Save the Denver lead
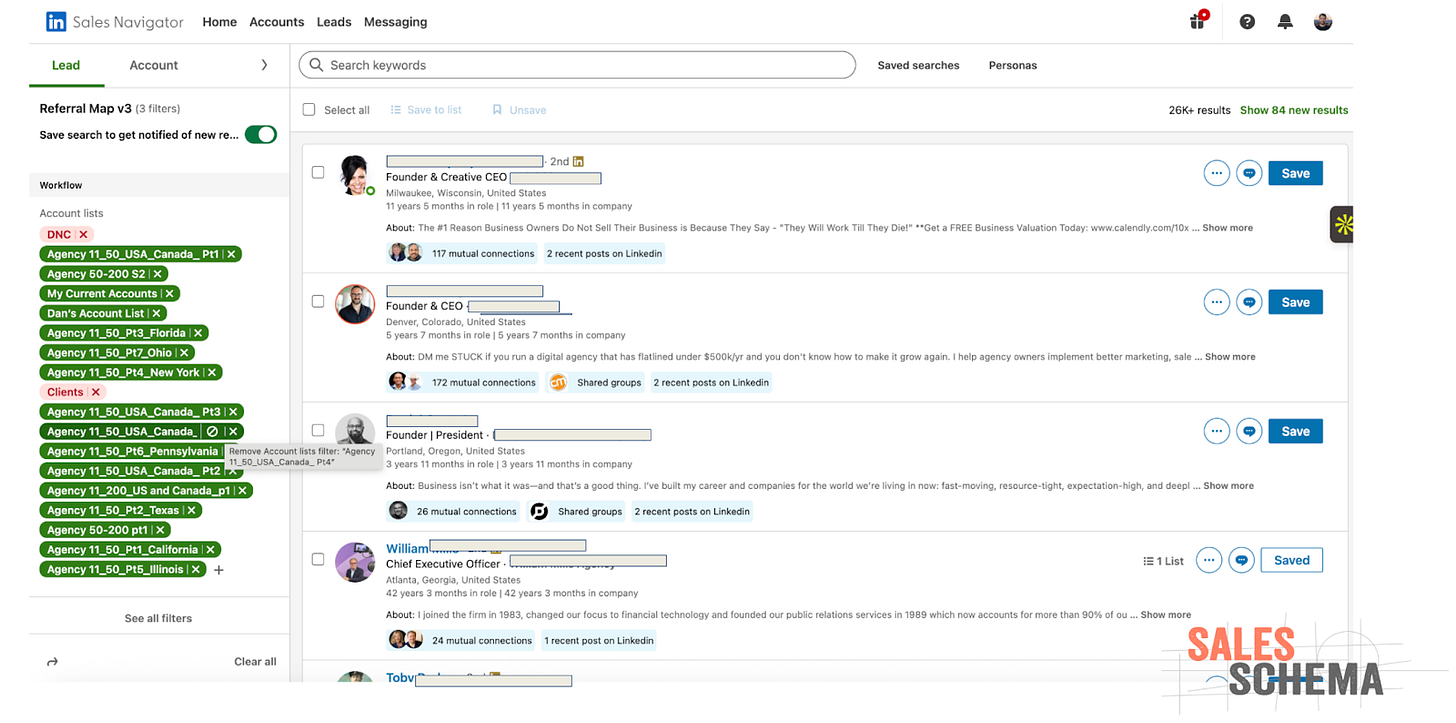This screenshot has width=1456, height=723. coord(1295,302)
